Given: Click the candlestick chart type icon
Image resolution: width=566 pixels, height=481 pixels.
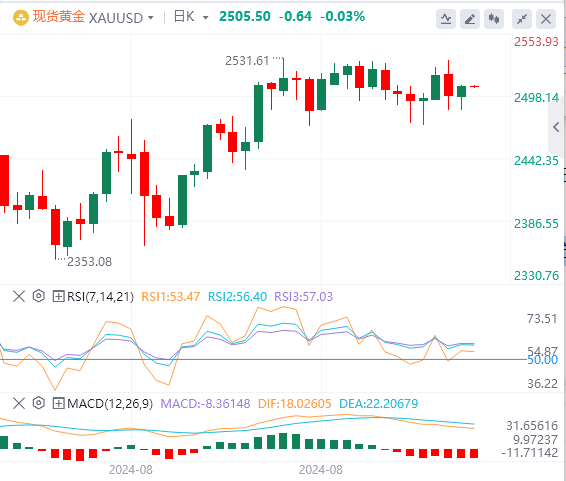Looking at the screenshot, I should (x=494, y=19).
